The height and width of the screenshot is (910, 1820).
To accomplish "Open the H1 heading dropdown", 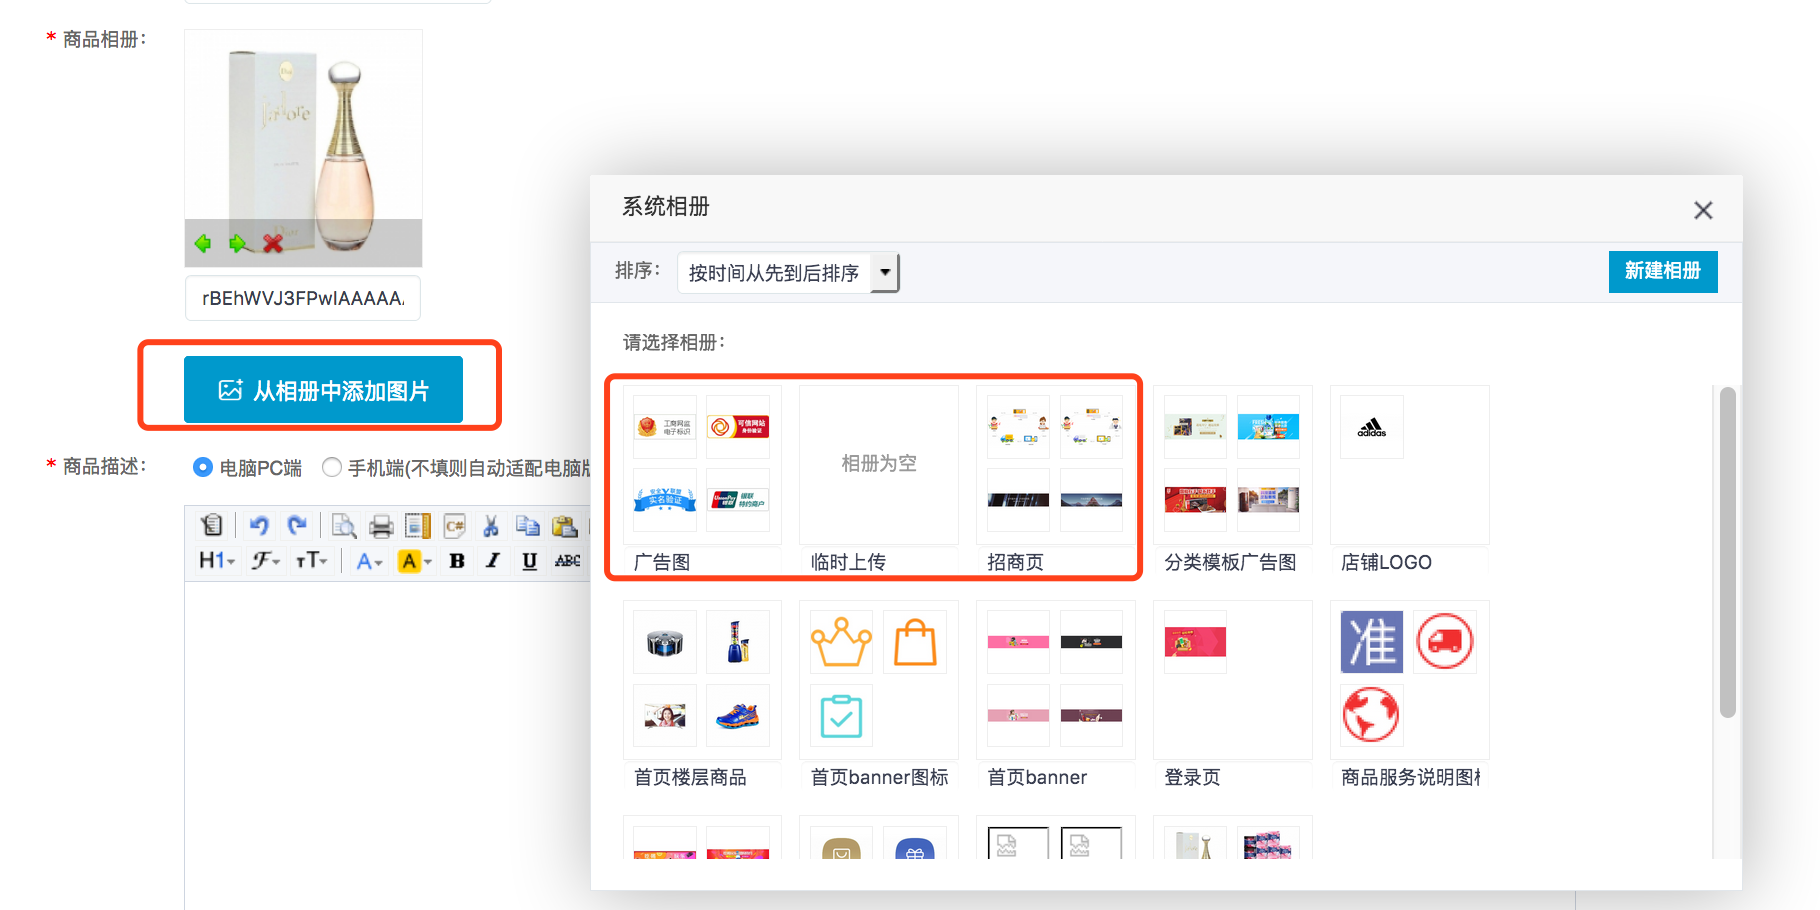I will (217, 561).
